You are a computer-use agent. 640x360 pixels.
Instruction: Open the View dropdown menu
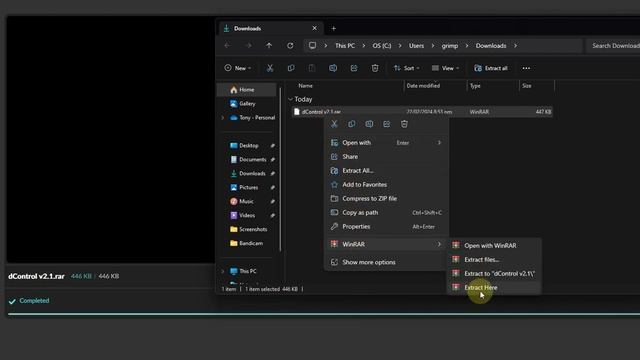click(446, 68)
